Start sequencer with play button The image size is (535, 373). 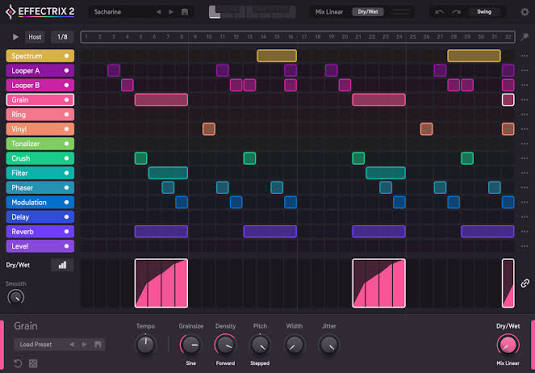[x=15, y=37]
